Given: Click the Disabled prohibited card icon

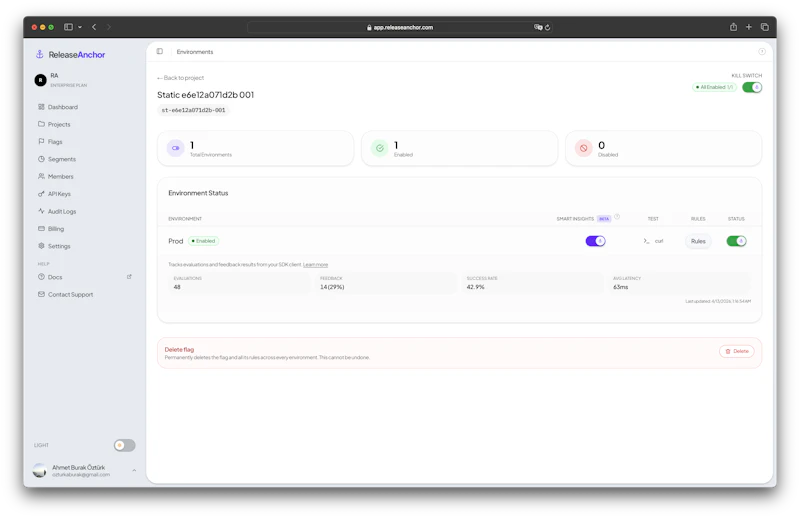Looking at the screenshot, I should coord(584,148).
